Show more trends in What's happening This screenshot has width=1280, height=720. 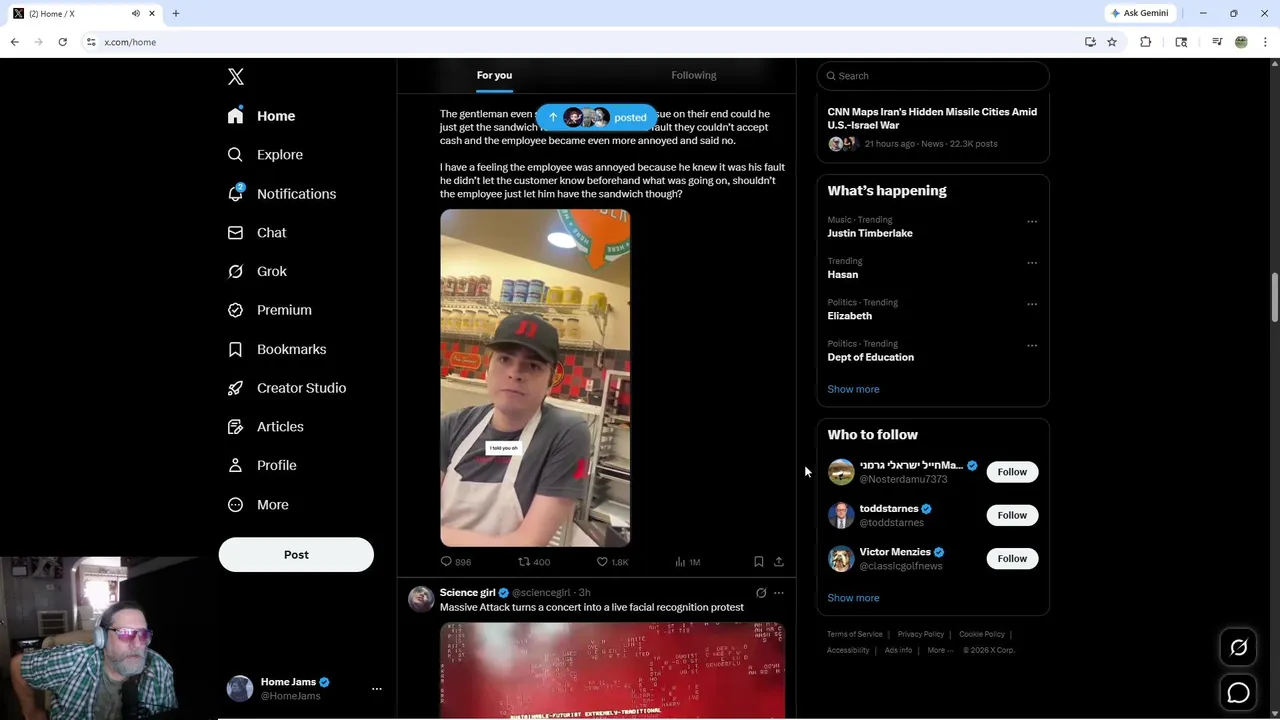pos(853,389)
